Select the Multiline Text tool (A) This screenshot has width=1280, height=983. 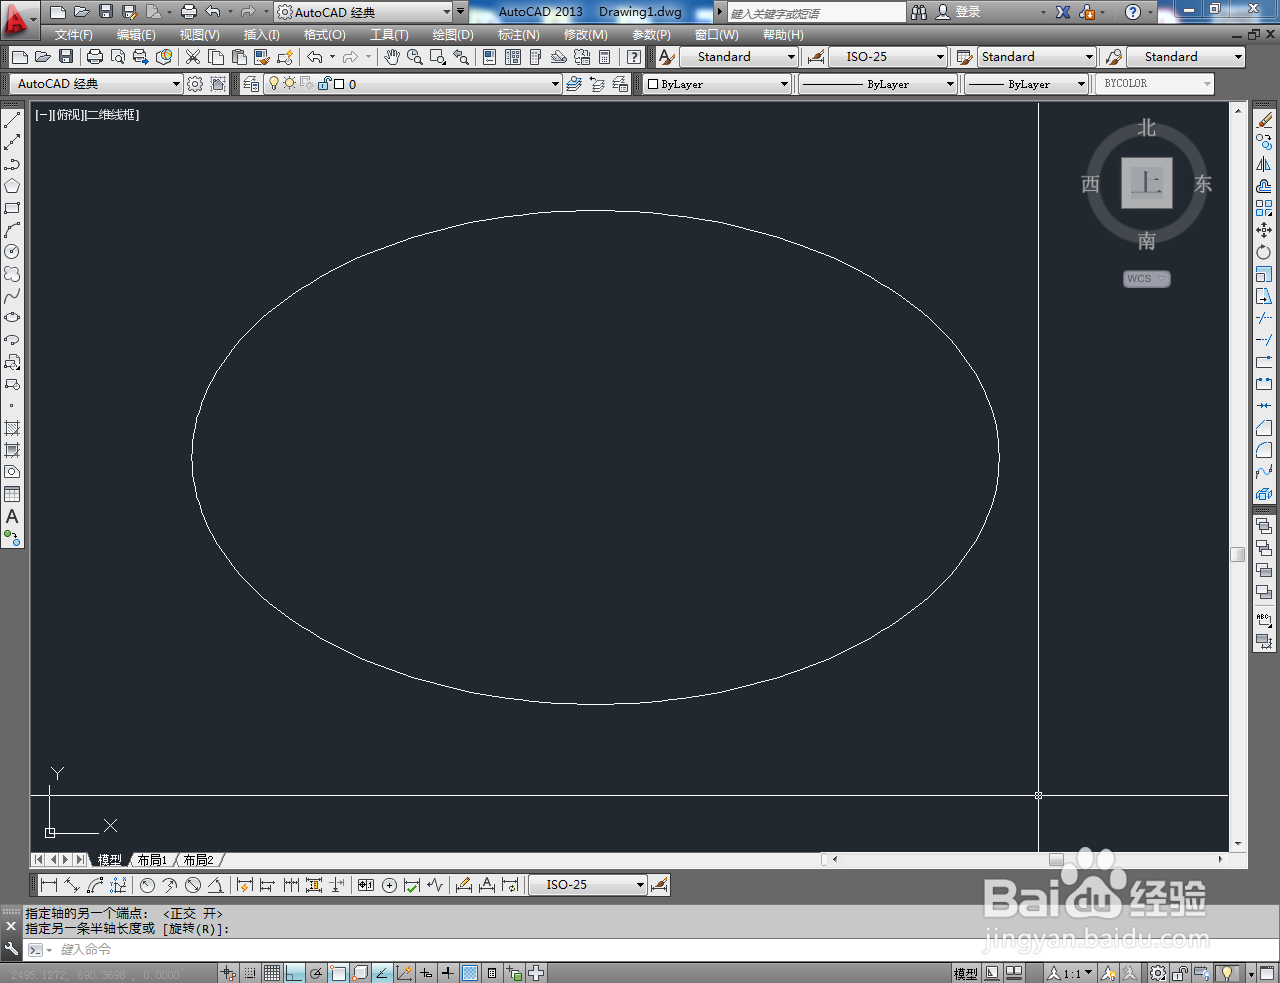coord(12,516)
